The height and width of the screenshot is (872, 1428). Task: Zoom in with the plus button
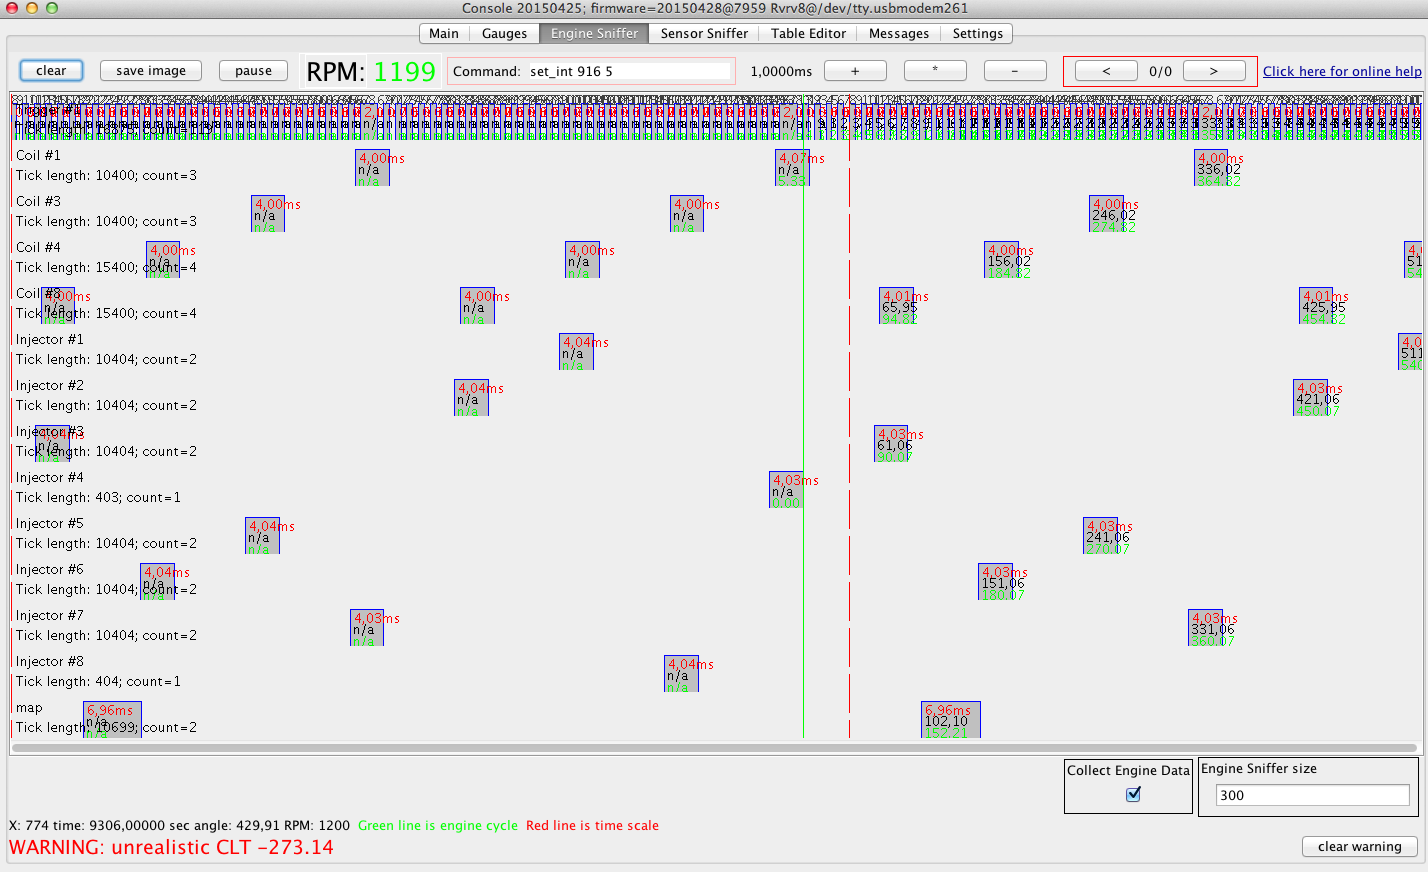[855, 71]
